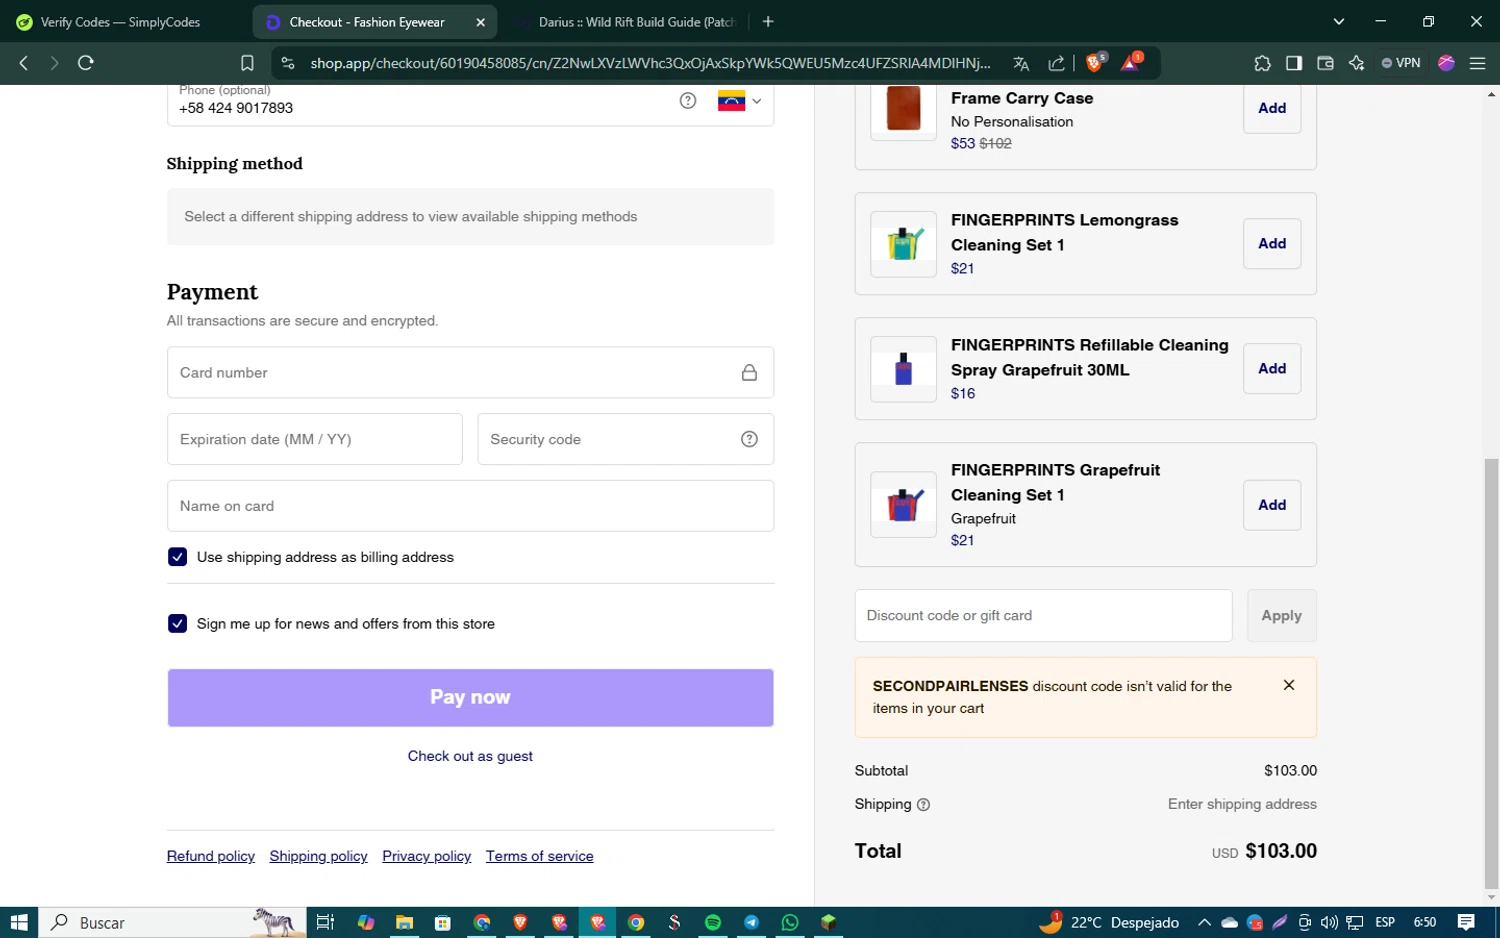Open the browser hamburger menu
This screenshot has width=1500, height=938.
point(1477,63)
